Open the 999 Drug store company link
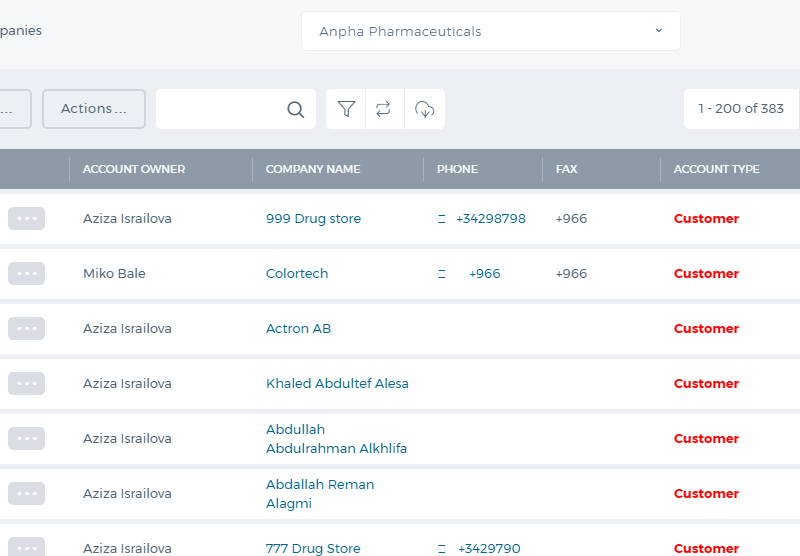The image size is (800, 556). pos(313,218)
